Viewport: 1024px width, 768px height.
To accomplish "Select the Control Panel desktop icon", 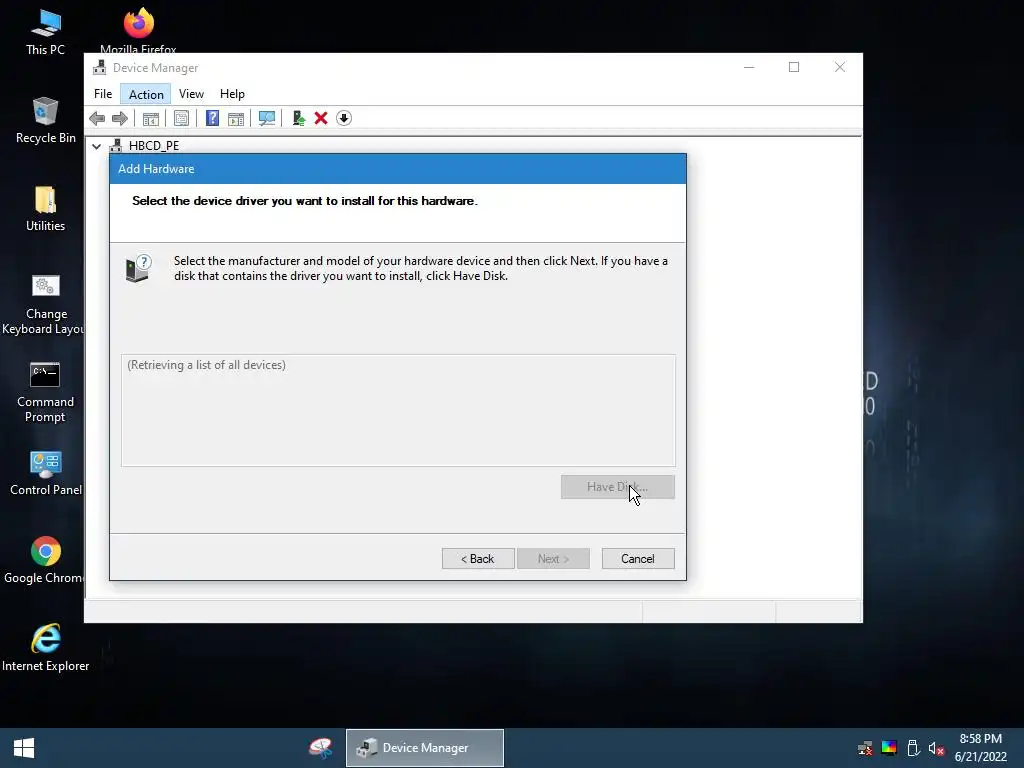I will pyautogui.click(x=46, y=473).
